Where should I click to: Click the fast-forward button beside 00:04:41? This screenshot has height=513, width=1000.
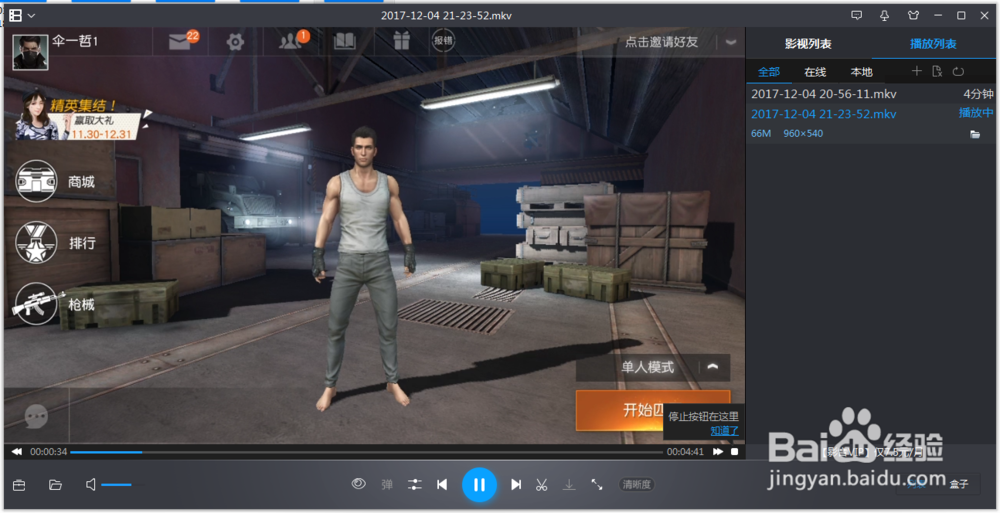[x=718, y=451]
